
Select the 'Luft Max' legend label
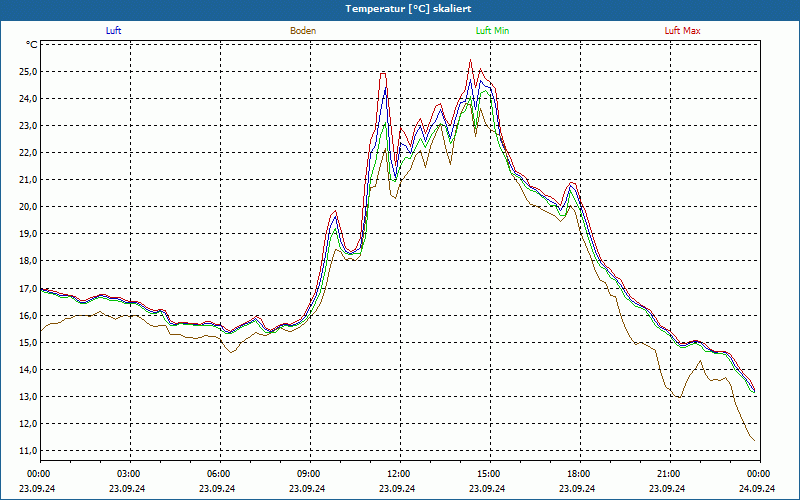point(682,31)
